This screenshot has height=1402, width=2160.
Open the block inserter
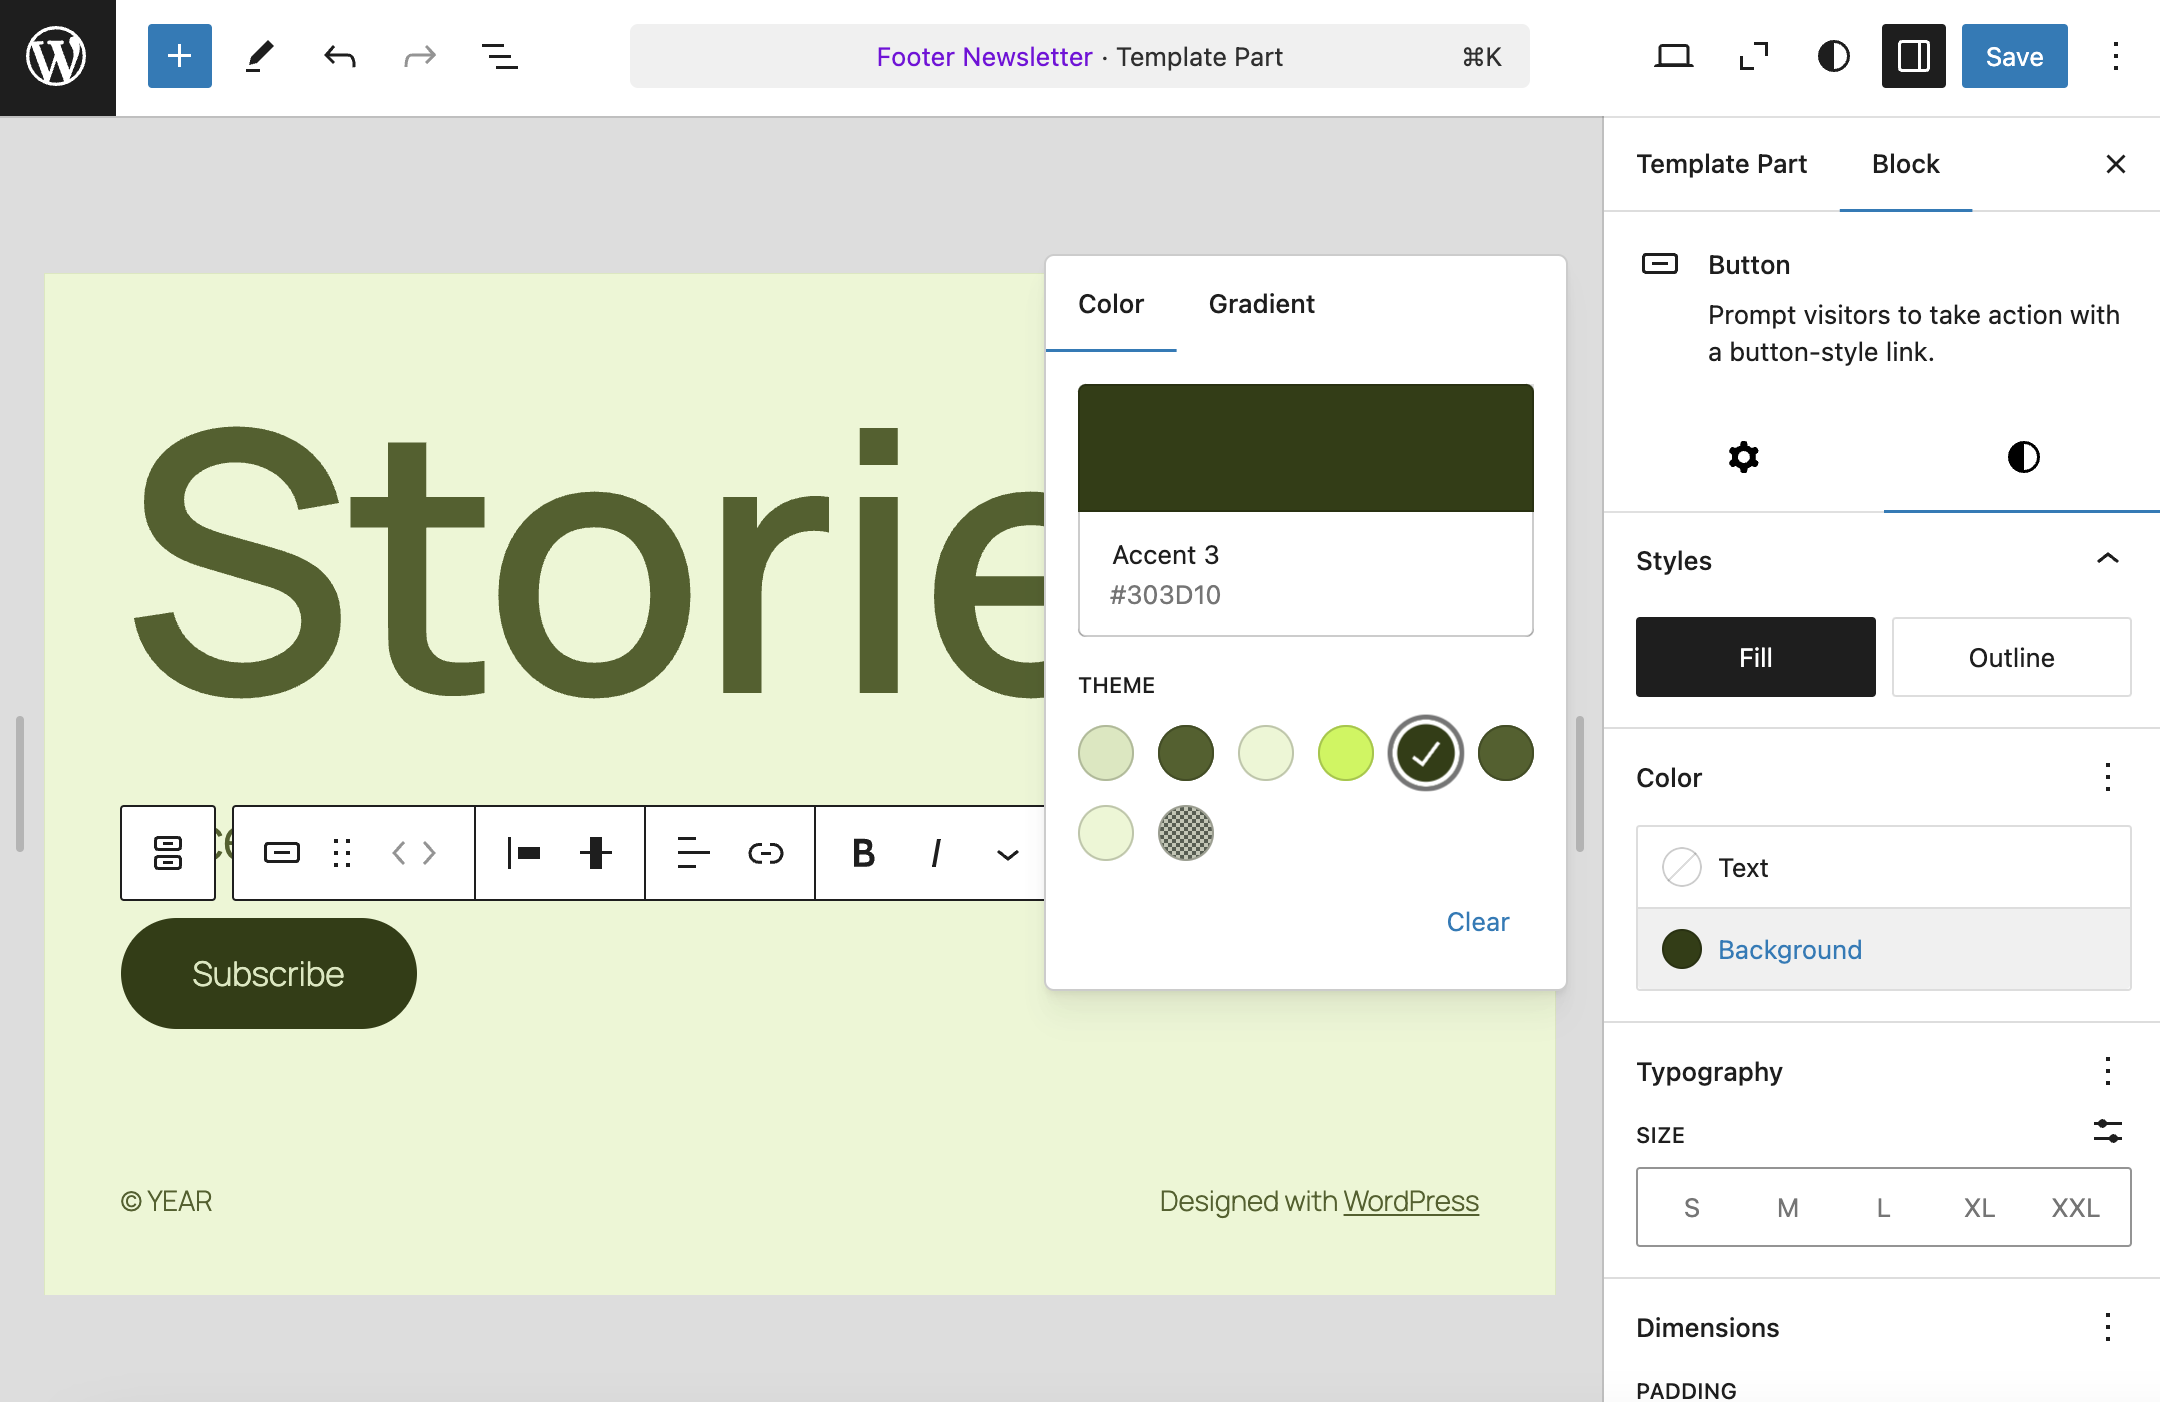tap(178, 56)
